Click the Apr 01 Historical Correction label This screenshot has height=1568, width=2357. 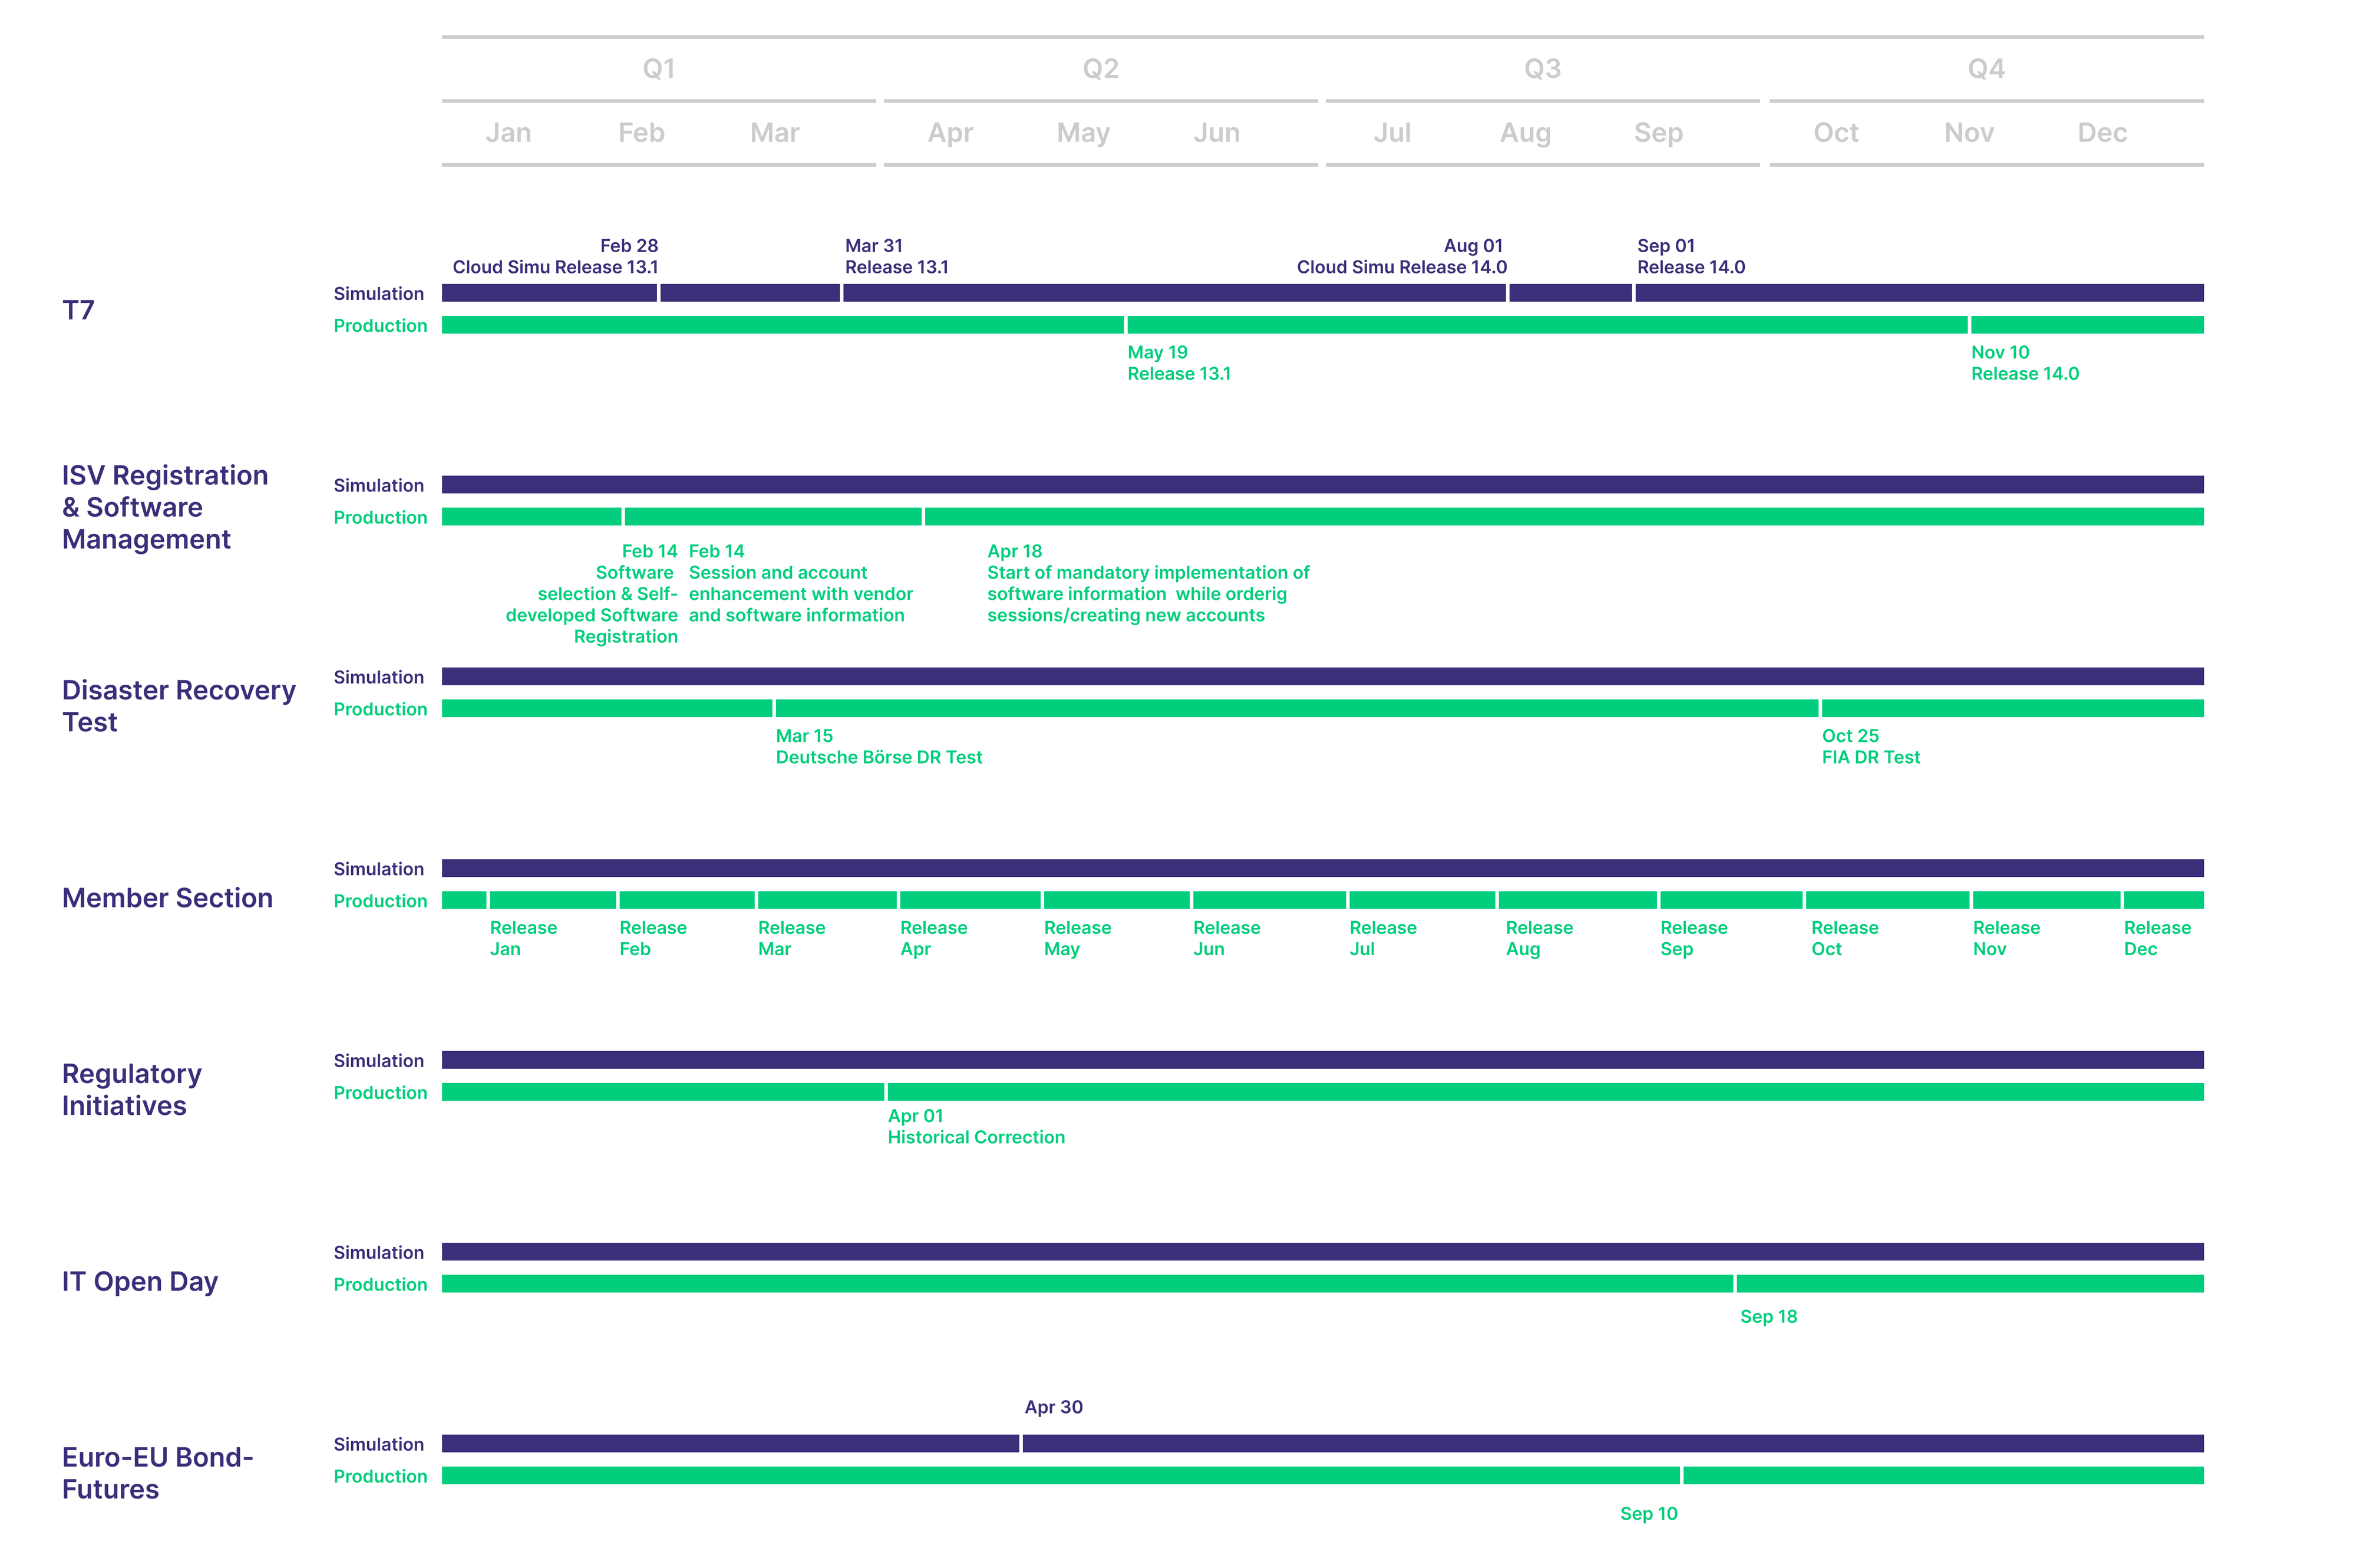(x=975, y=1126)
